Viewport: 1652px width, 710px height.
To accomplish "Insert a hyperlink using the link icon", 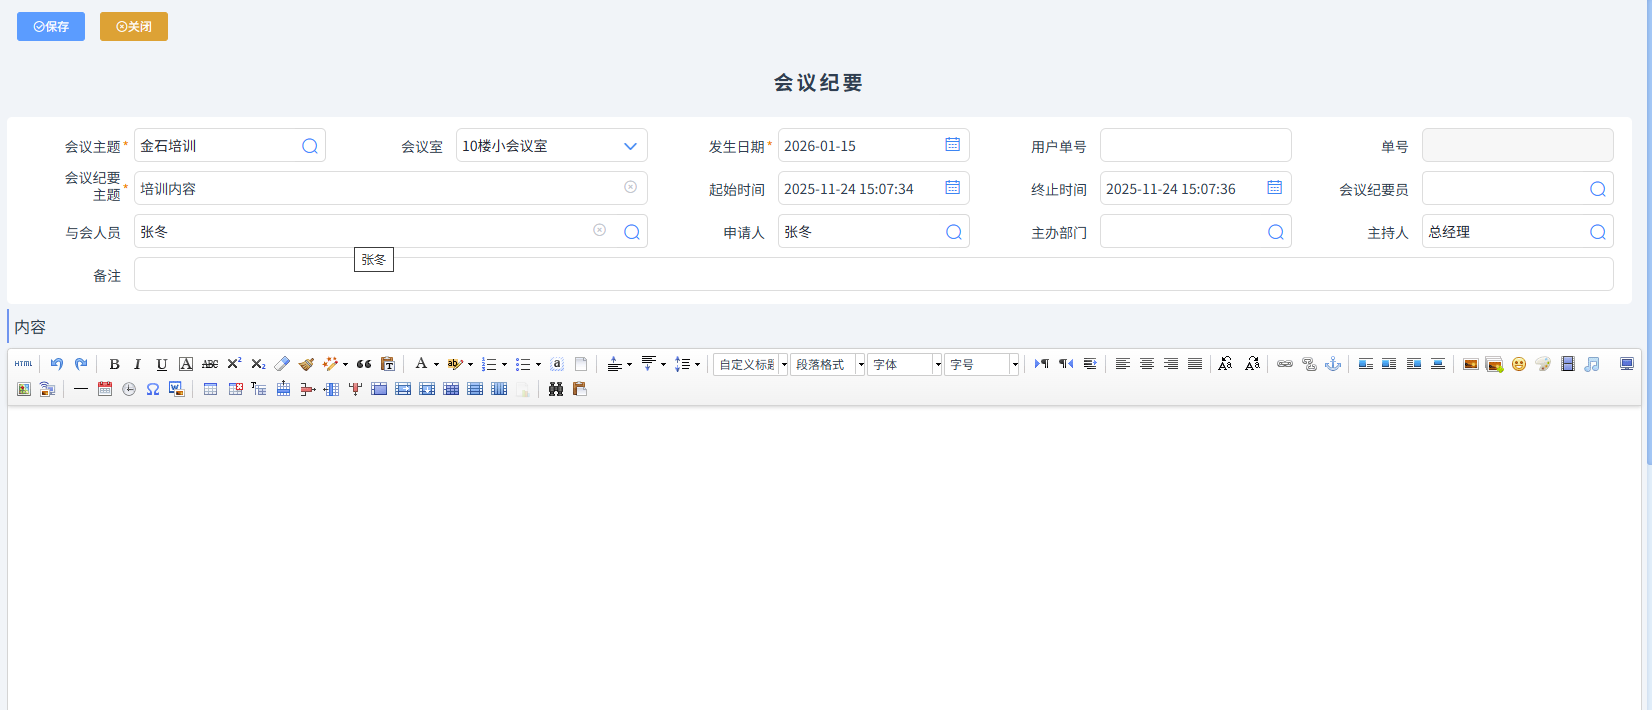I will click(x=1285, y=365).
